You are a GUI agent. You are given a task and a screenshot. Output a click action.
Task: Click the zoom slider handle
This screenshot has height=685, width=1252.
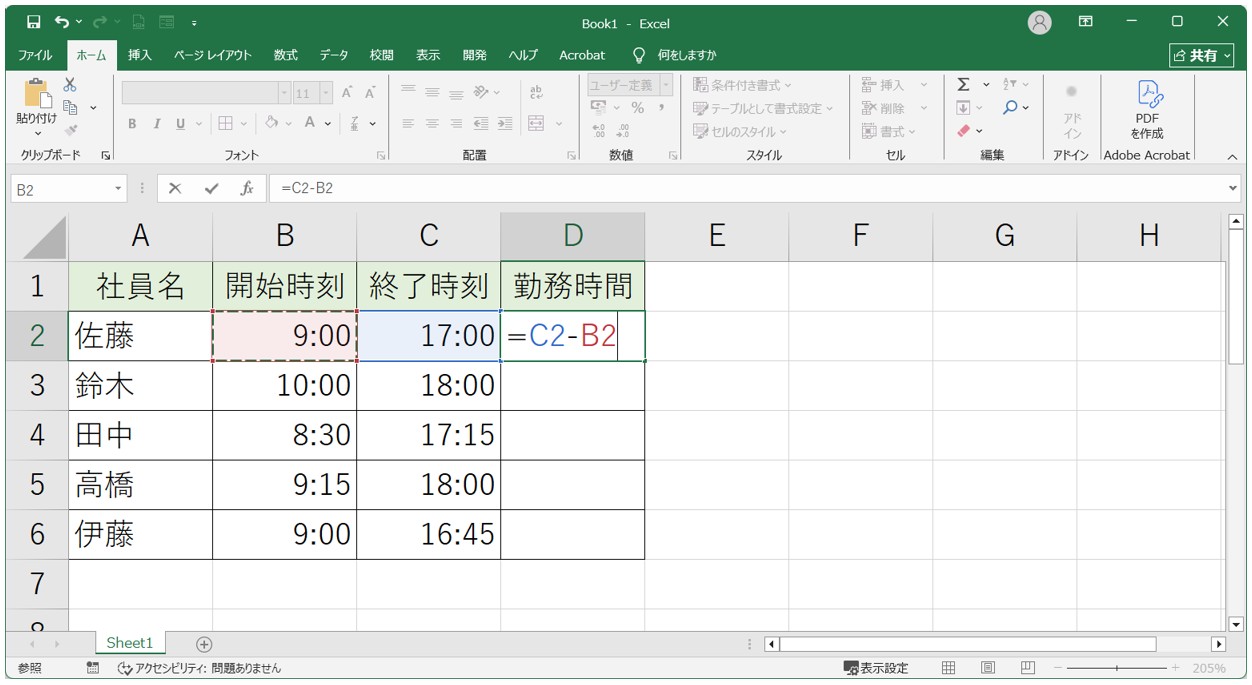click(x=1117, y=668)
